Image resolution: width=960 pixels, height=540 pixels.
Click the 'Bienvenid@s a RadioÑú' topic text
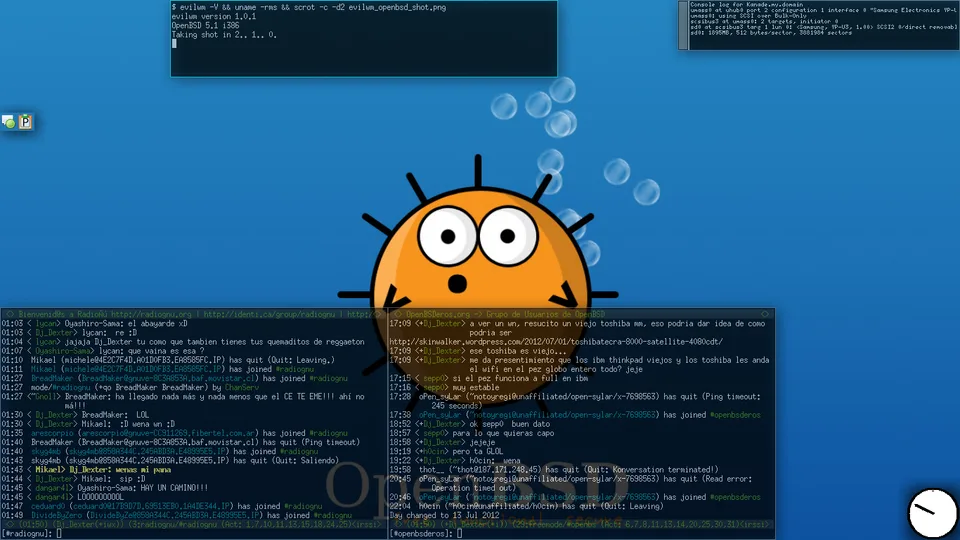pyautogui.click(x=63, y=314)
